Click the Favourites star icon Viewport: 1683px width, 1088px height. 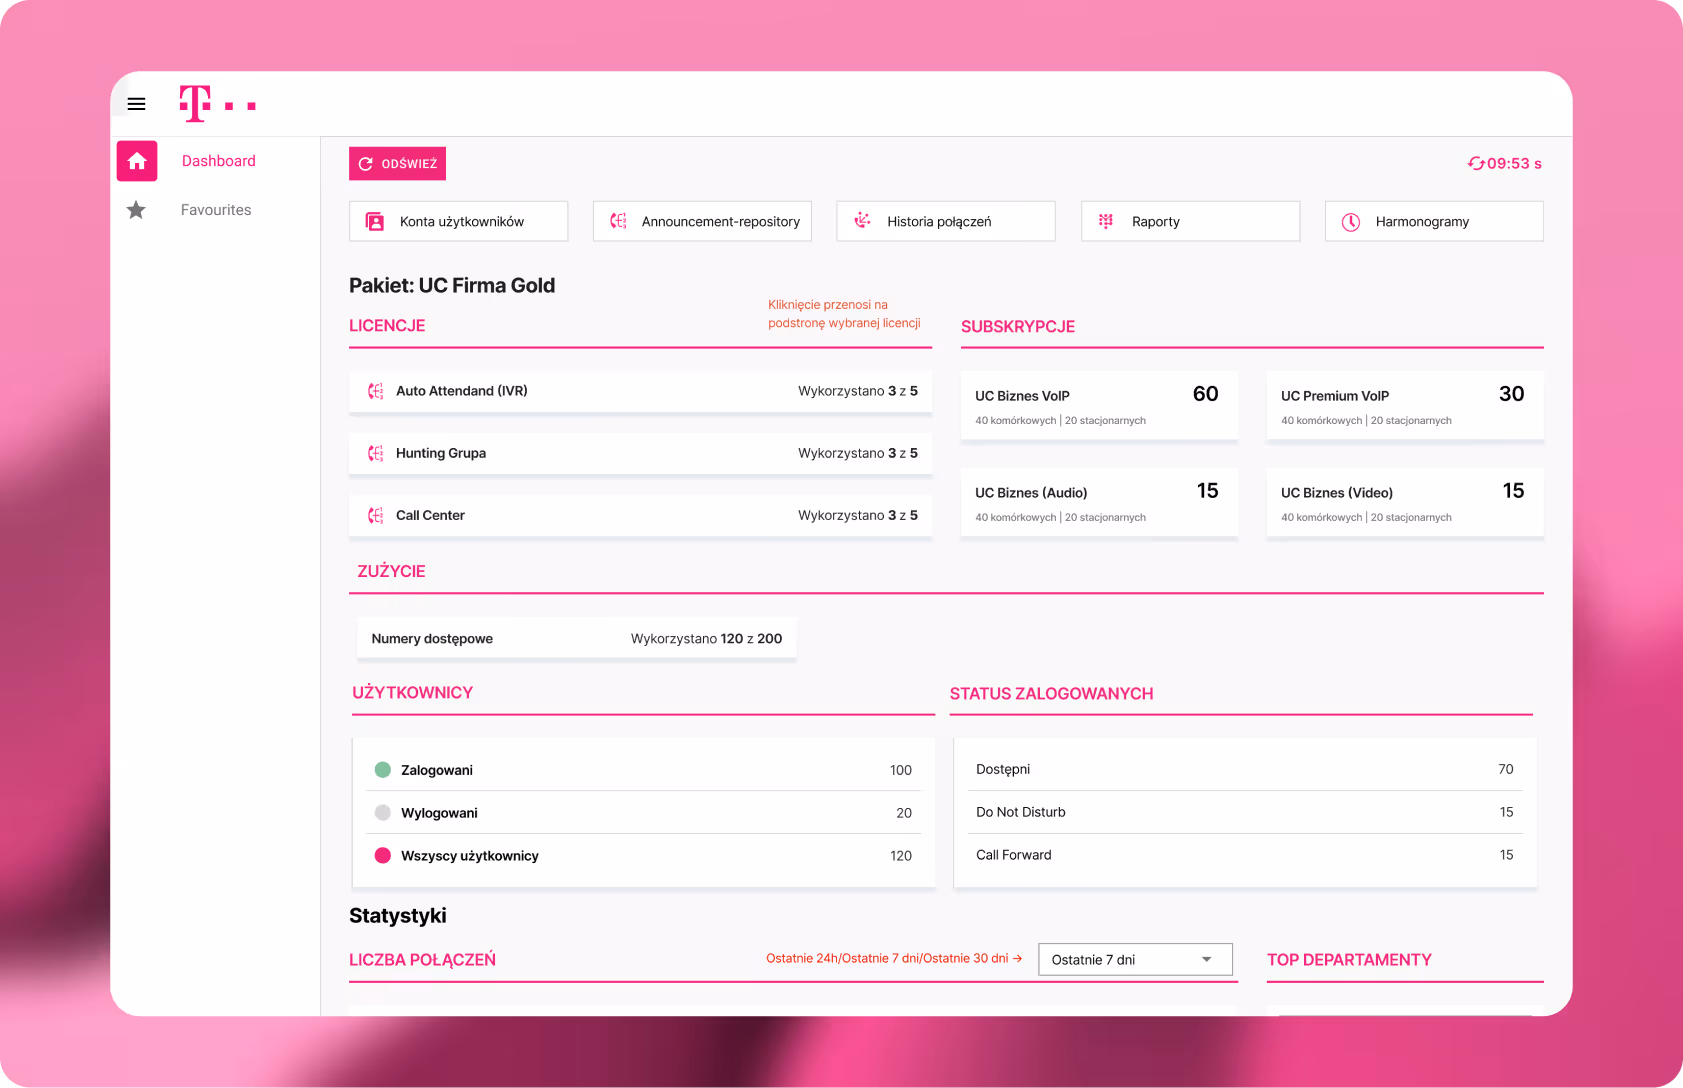(x=136, y=210)
